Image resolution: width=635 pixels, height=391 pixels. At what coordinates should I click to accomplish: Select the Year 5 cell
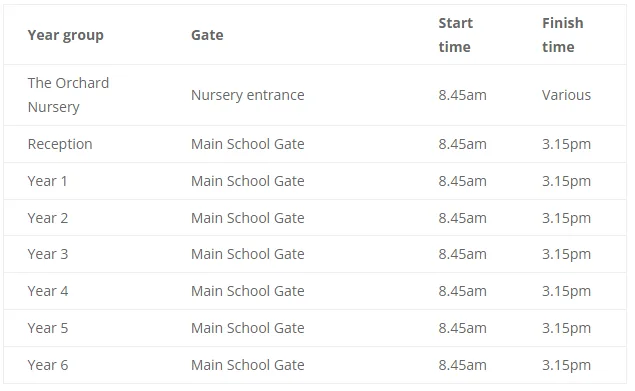coord(48,328)
